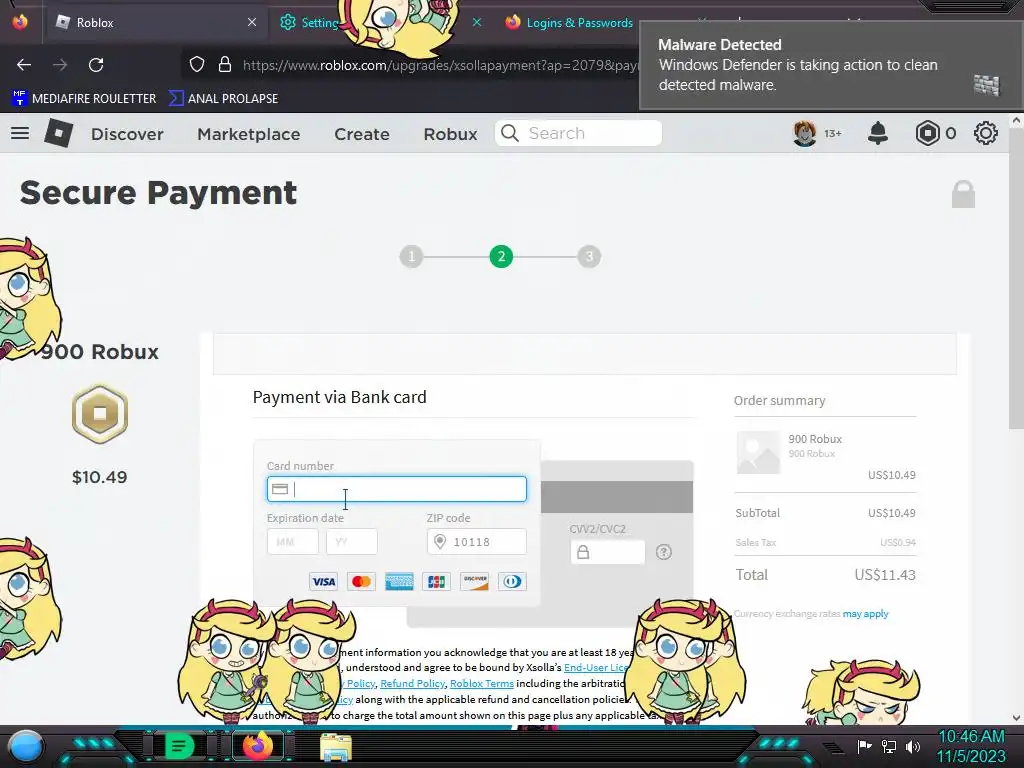This screenshot has width=1024, height=768.
Task: Click the tracking protection shield icon
Action: pos(197,65)
